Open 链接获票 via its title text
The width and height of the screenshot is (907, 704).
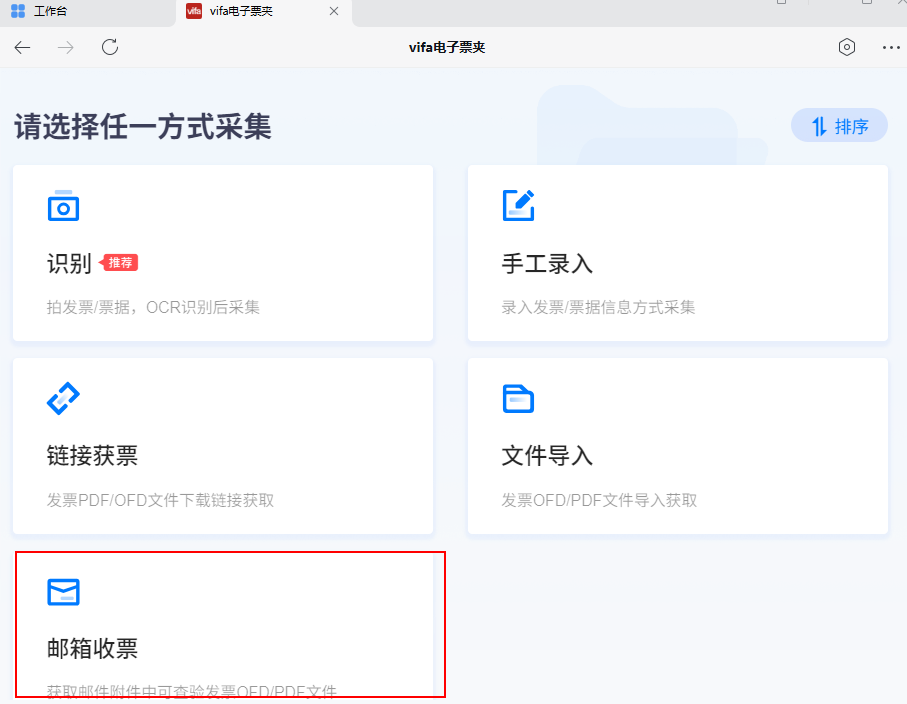tap(92, 456)
